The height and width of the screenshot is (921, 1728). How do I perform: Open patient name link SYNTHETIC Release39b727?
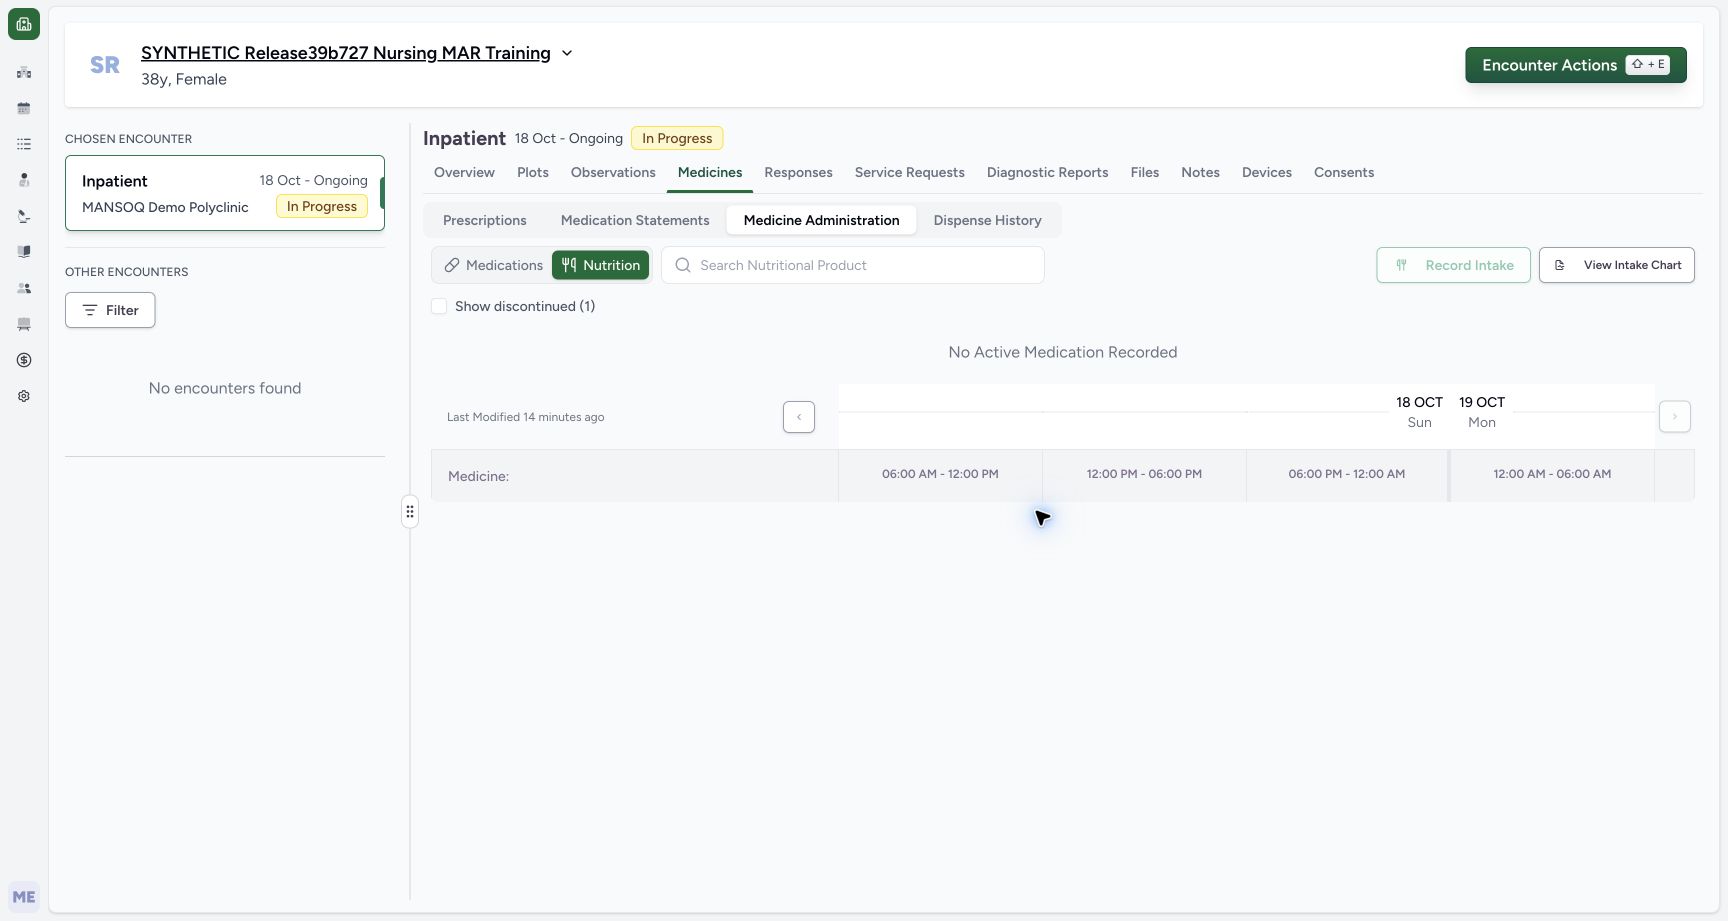[346, 53]
